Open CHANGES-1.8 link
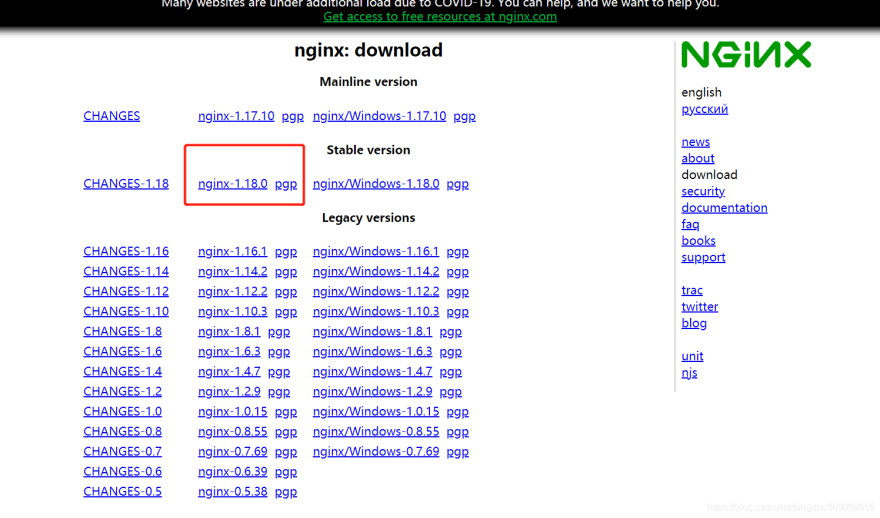The height and width of the screenshot is (518, 880). [122, 331]
